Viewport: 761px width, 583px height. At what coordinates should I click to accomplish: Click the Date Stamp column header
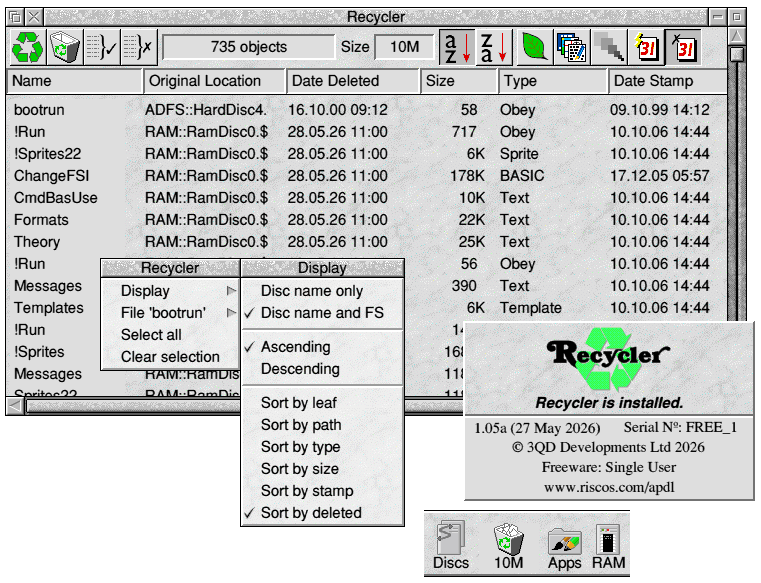[668, 81]
